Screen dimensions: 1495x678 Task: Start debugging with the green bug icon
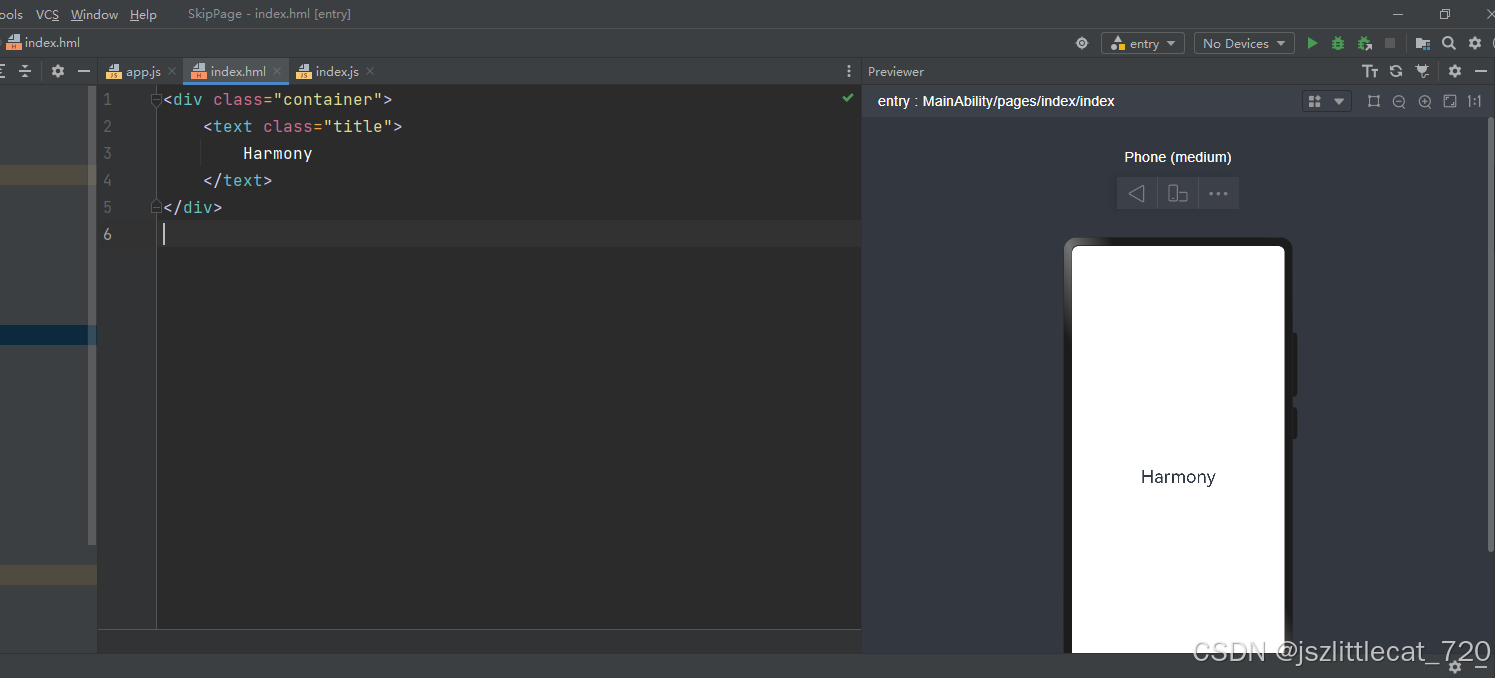click(x=1338, y=43)
